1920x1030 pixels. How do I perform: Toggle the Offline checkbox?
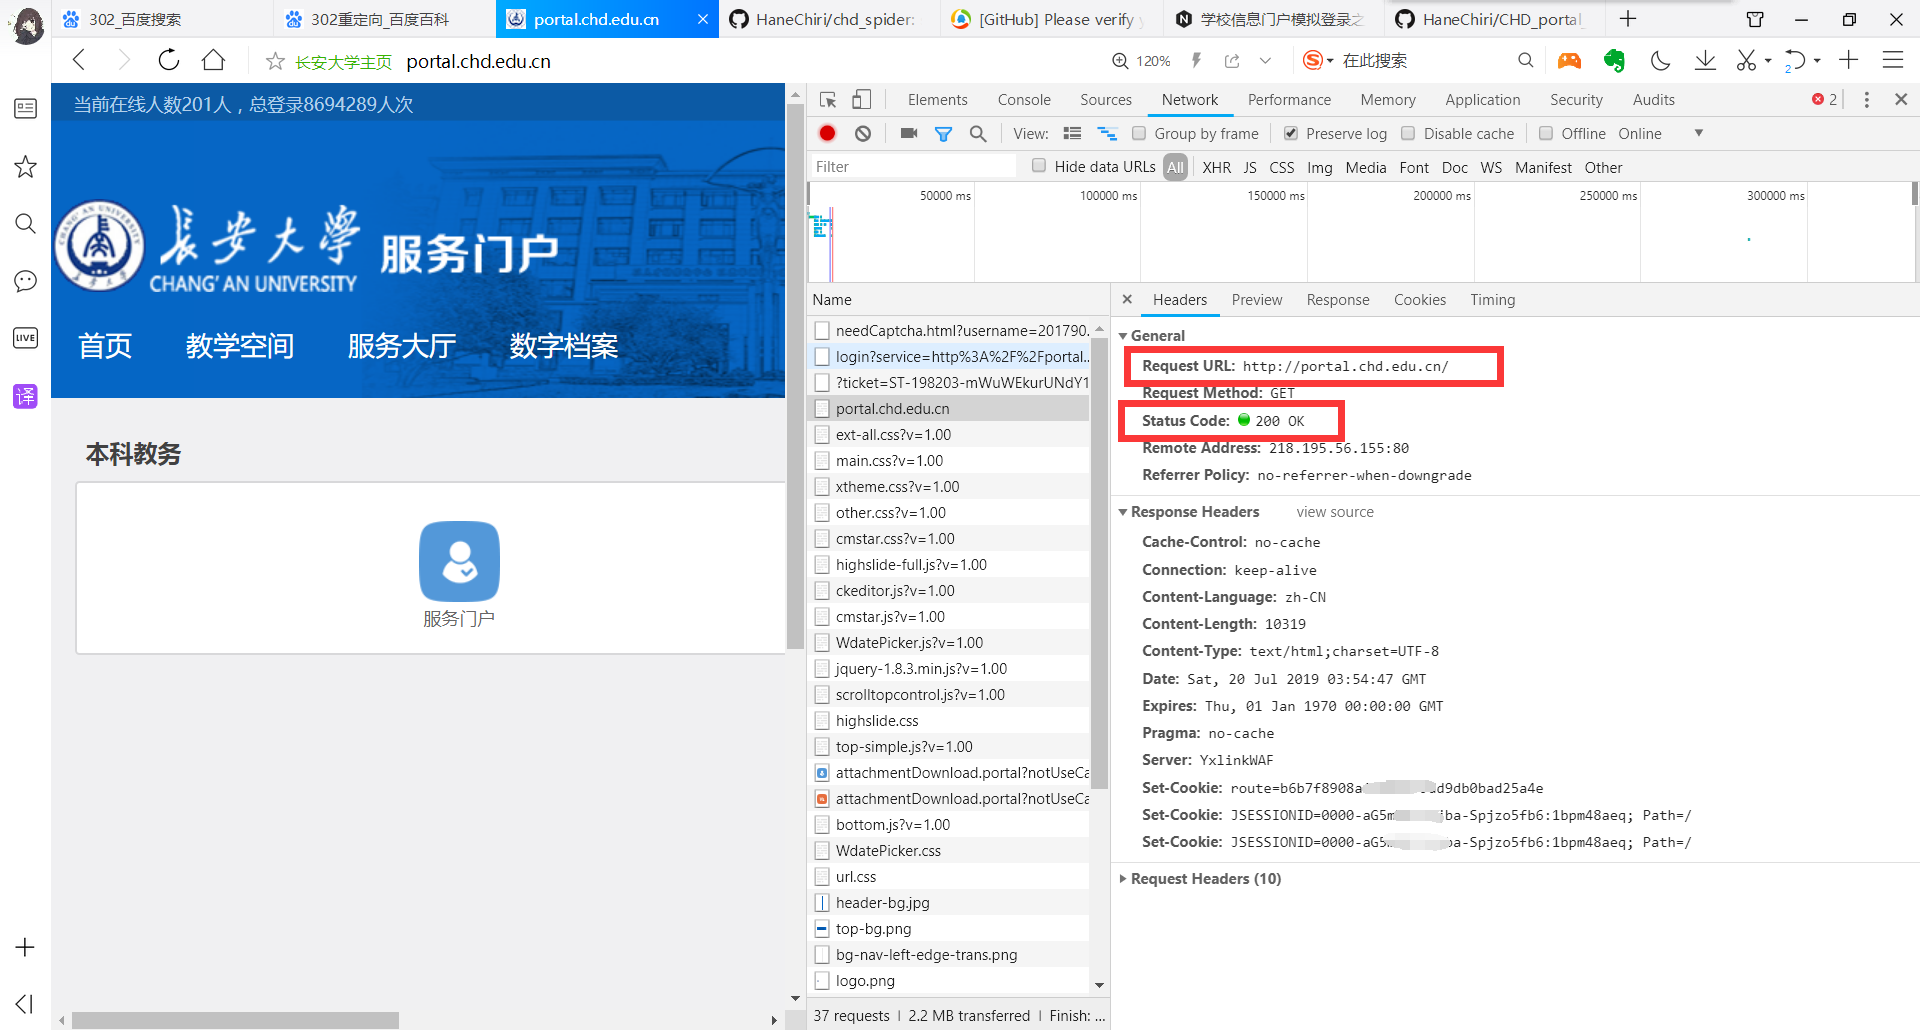coord(1546,133)
